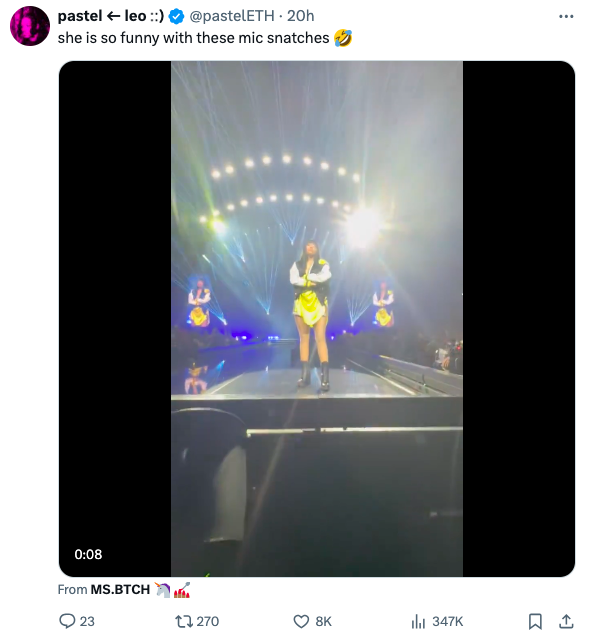Play the concert video
The width and height of the screenshot is (592, 637).
click(x=317, y=318)
